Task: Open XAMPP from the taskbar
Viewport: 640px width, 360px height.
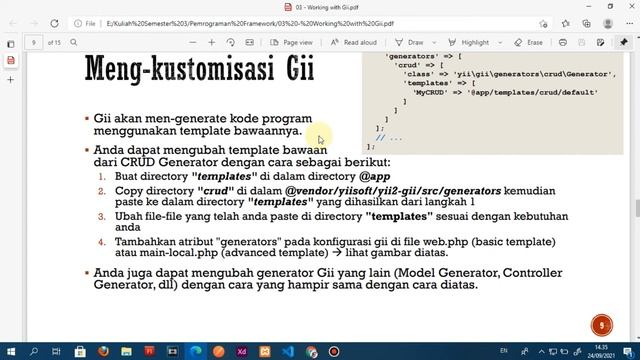Action: tap(264, 351)
